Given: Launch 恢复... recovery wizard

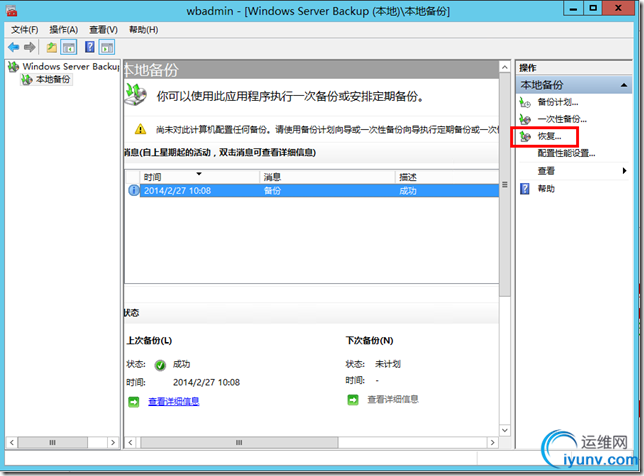Looking at the screenshot, I should (549, 136).
